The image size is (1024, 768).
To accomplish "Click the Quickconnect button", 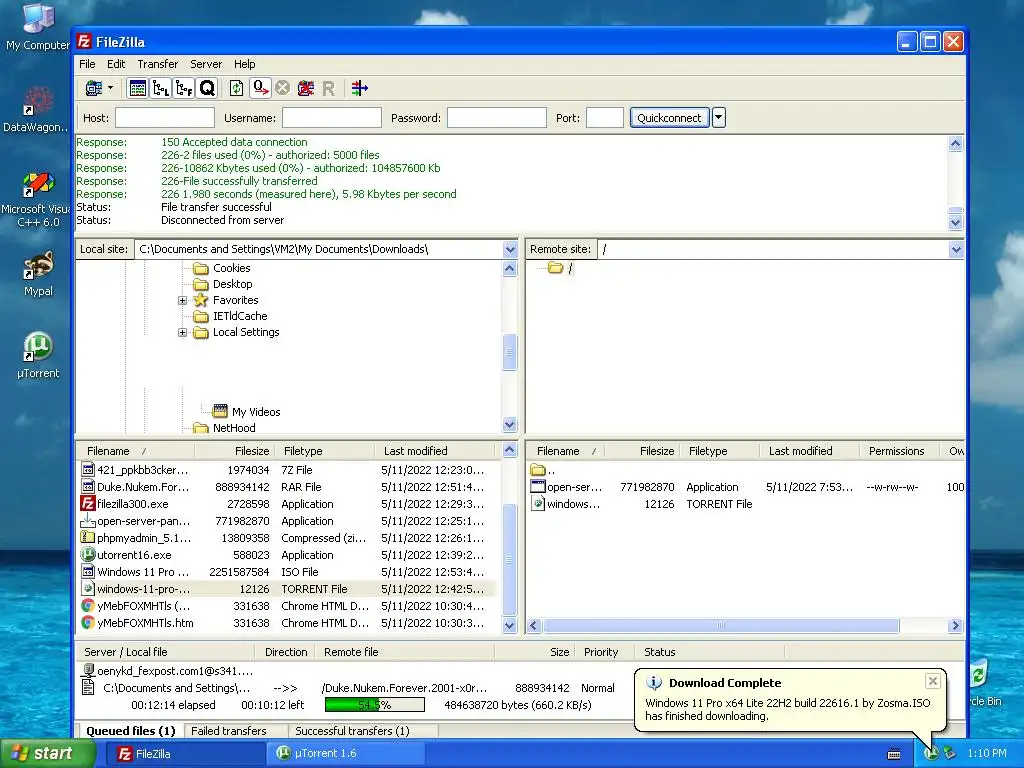I will tap(669, 118).
